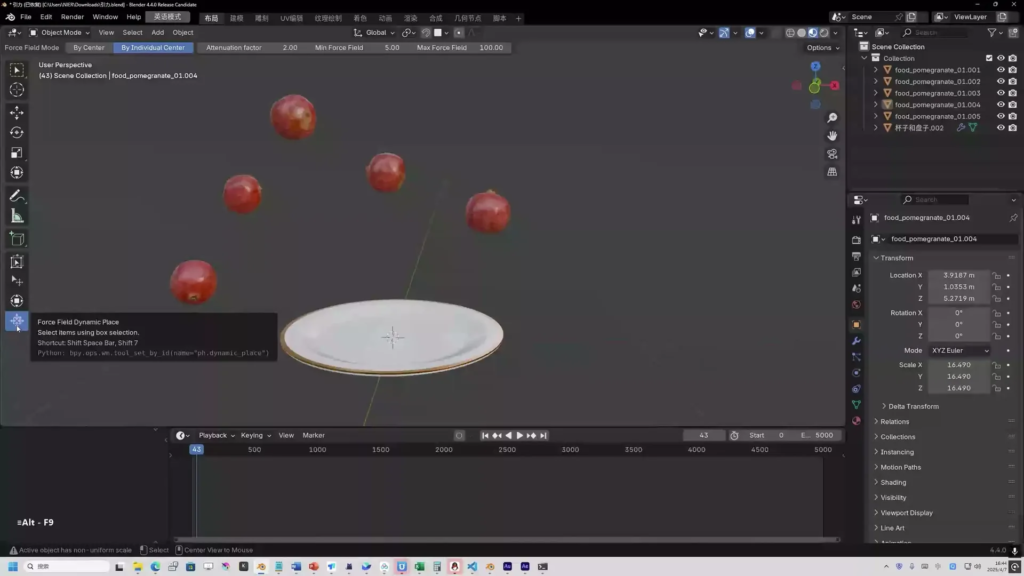
Task: Toggle Location X lock icon
Action: (997, 276)
